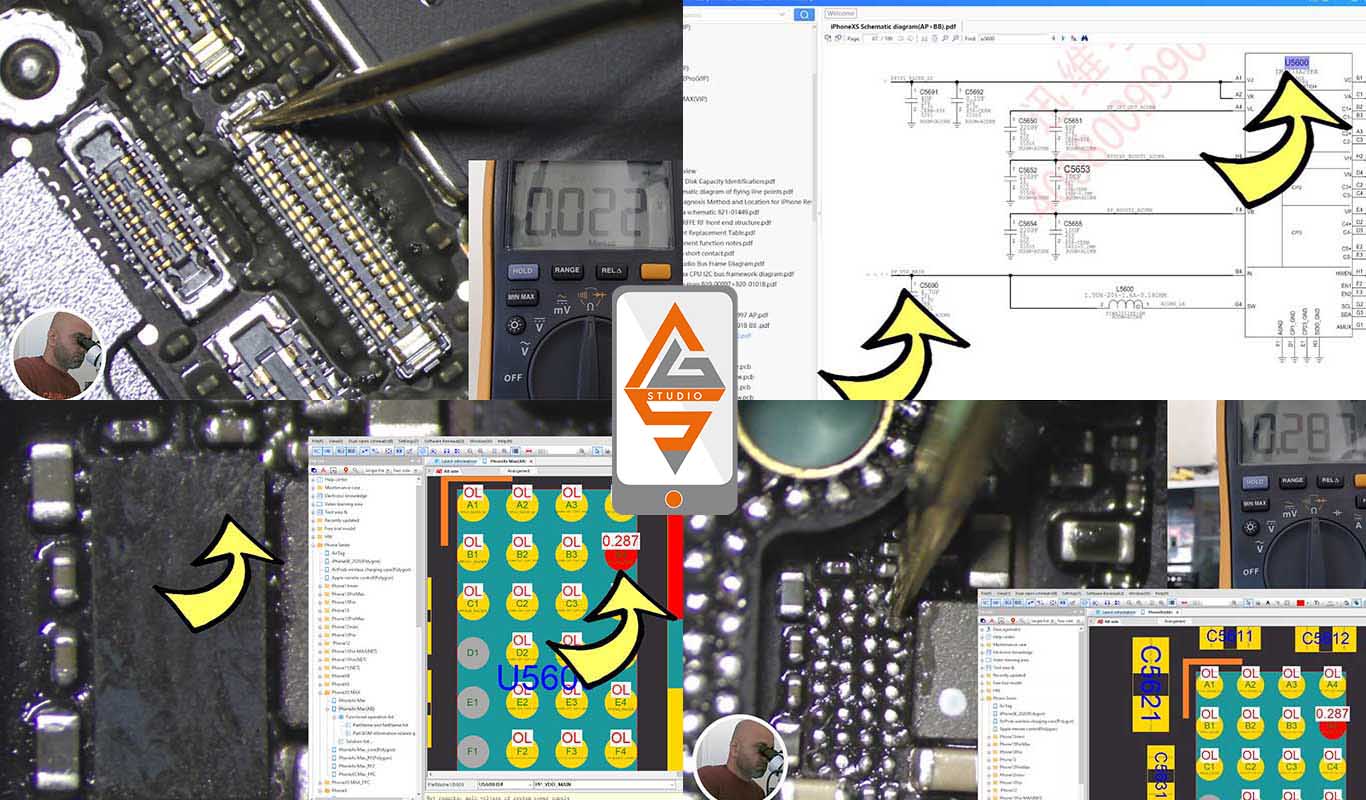Screen dimensions: 1366x800
Task: Click pad C1 in the left bitmap window
Action: [x=473, y=603]
